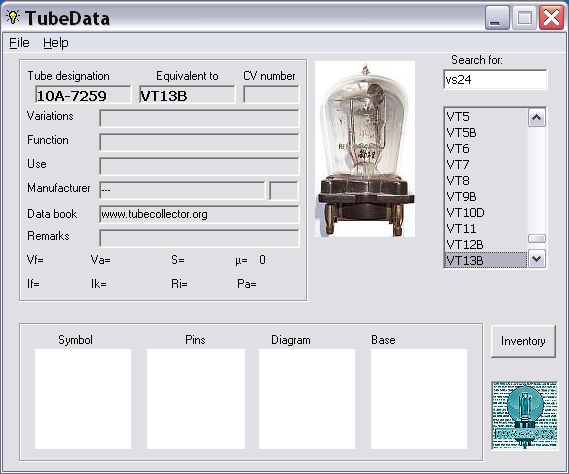The image size is (569, 474).
Task: Click the scroll down arrow of the tube list
Action: [x=537, y=259]
